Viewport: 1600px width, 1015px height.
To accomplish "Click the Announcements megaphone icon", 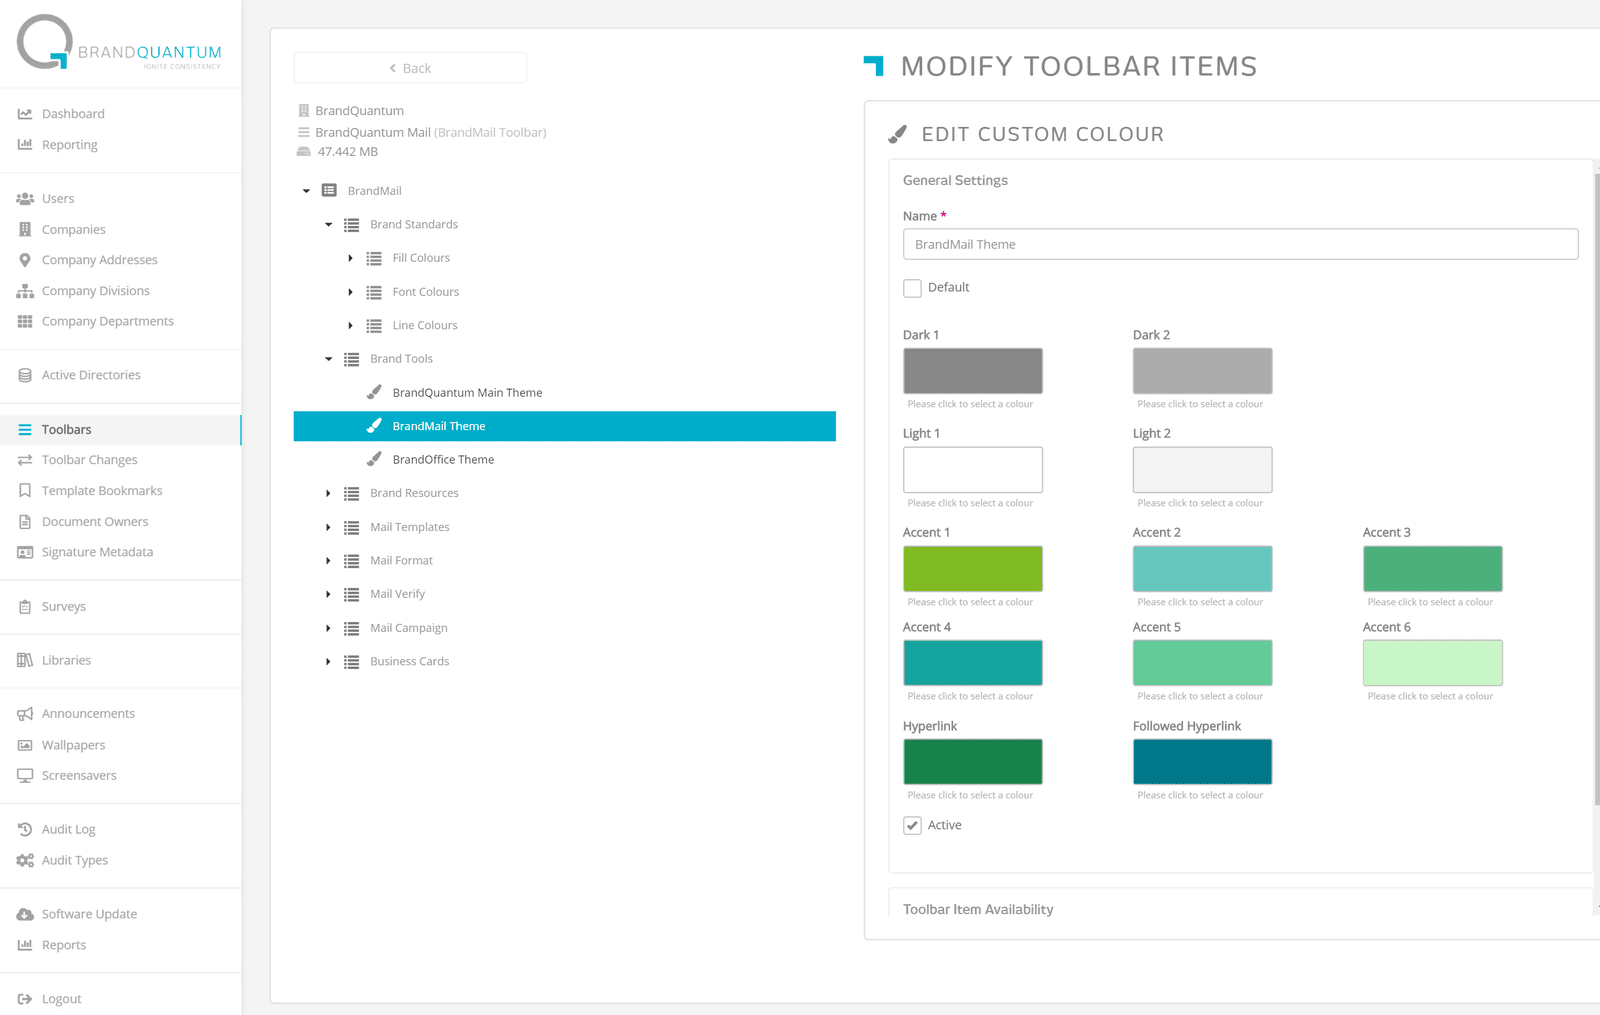I will [25, 714].
